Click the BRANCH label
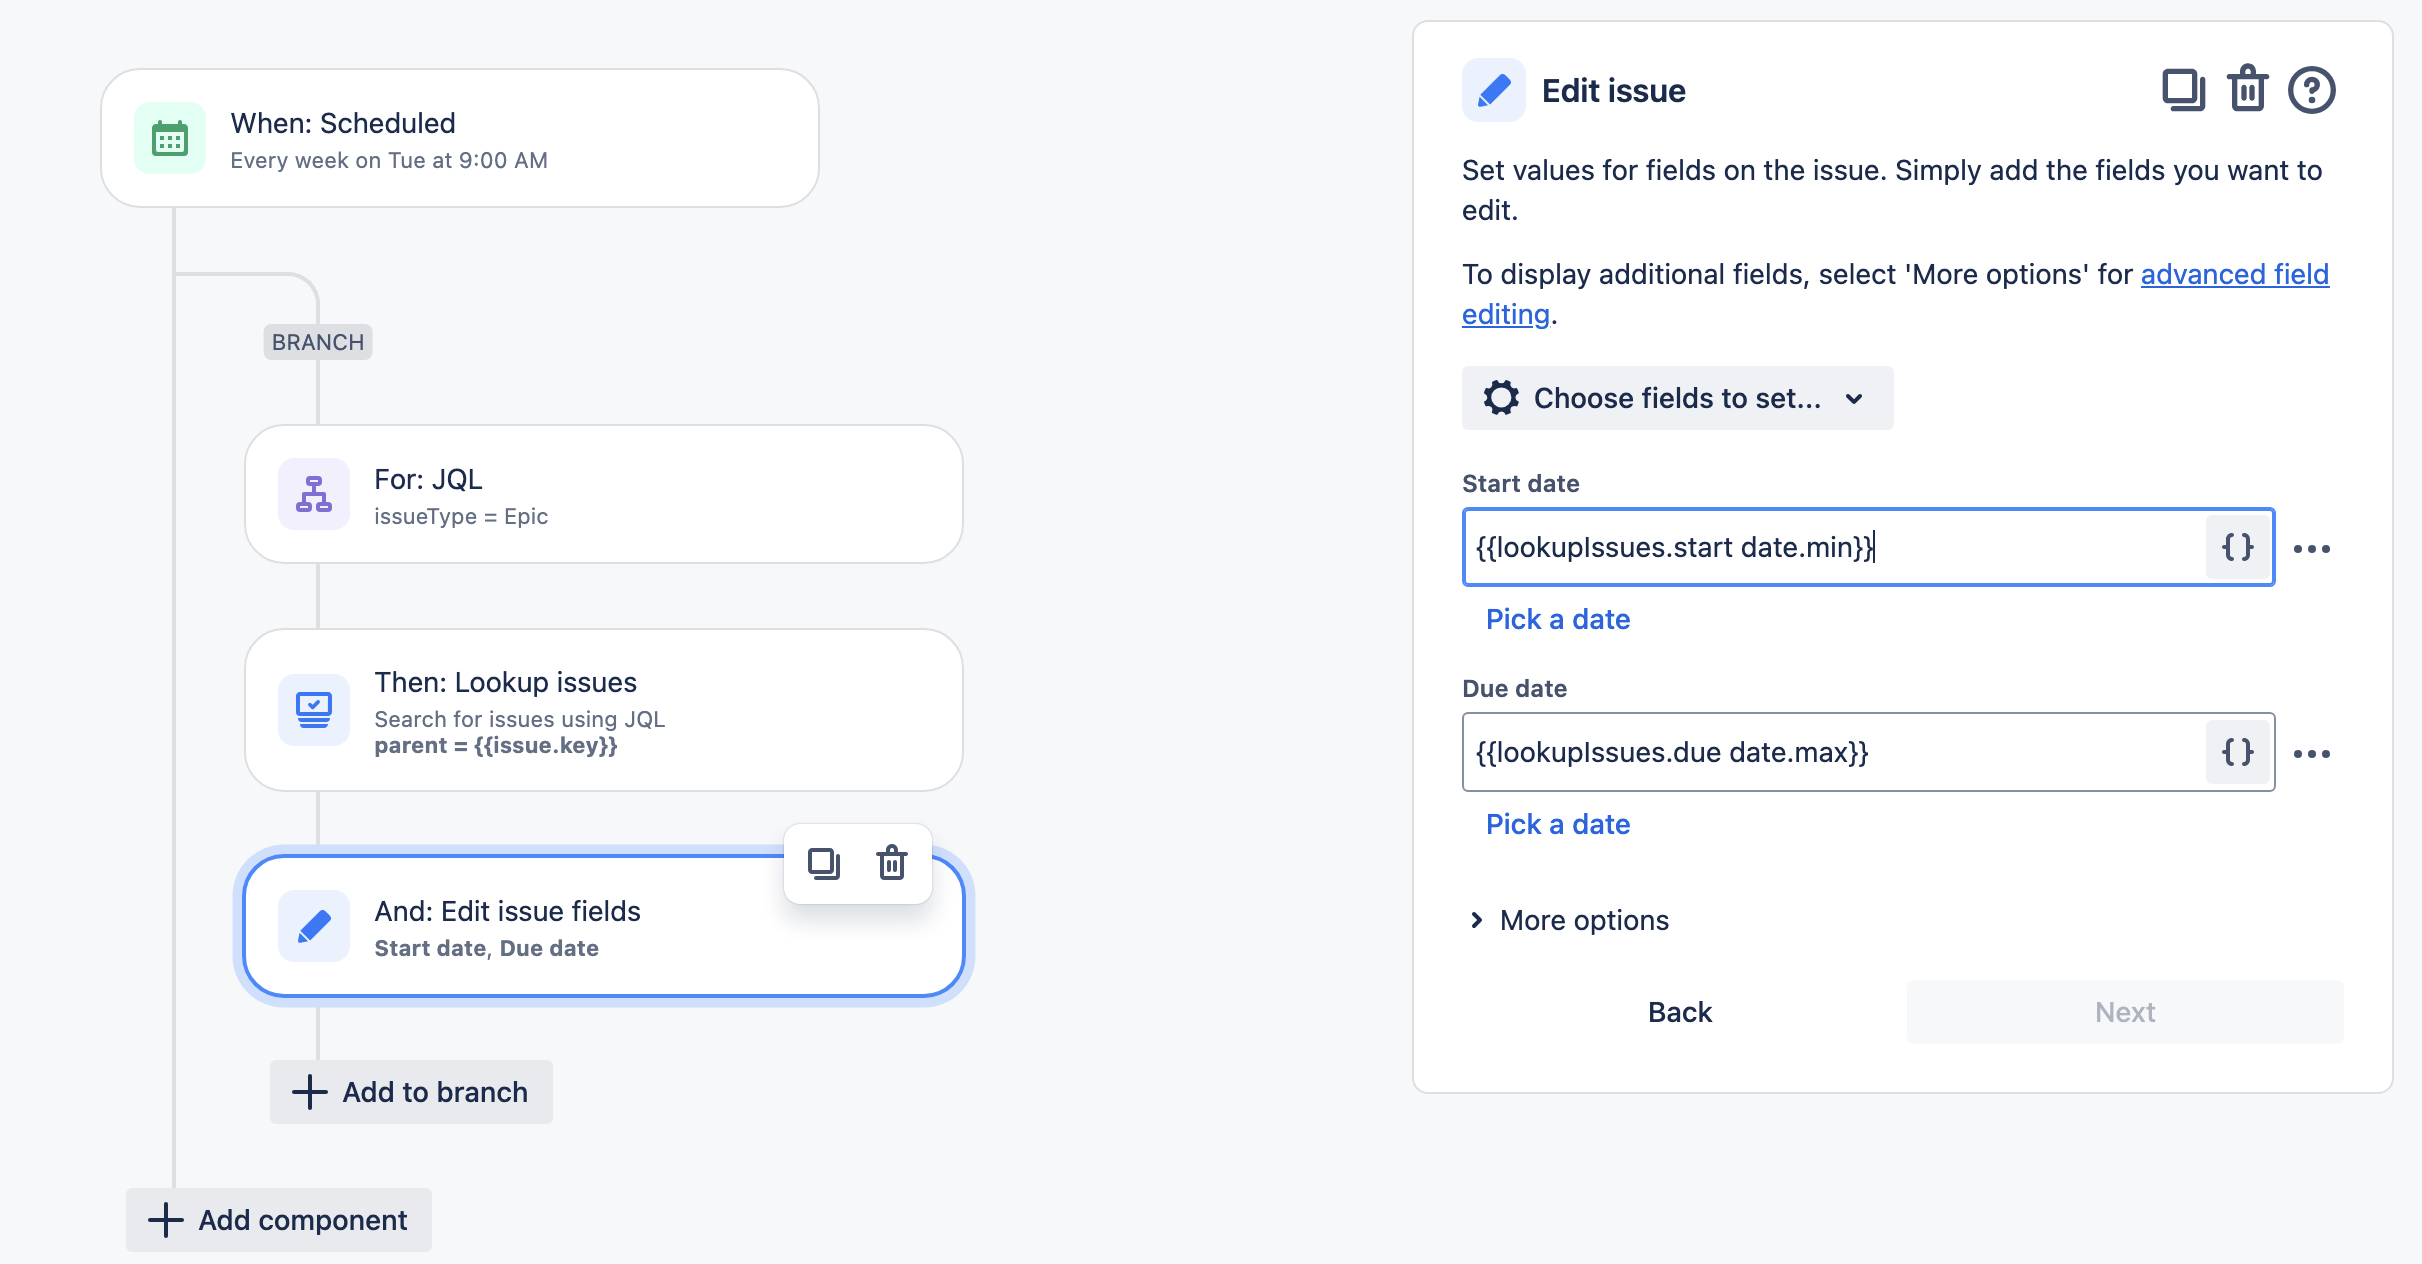This screenshot has height=1264, width=2422. (318, 342)
